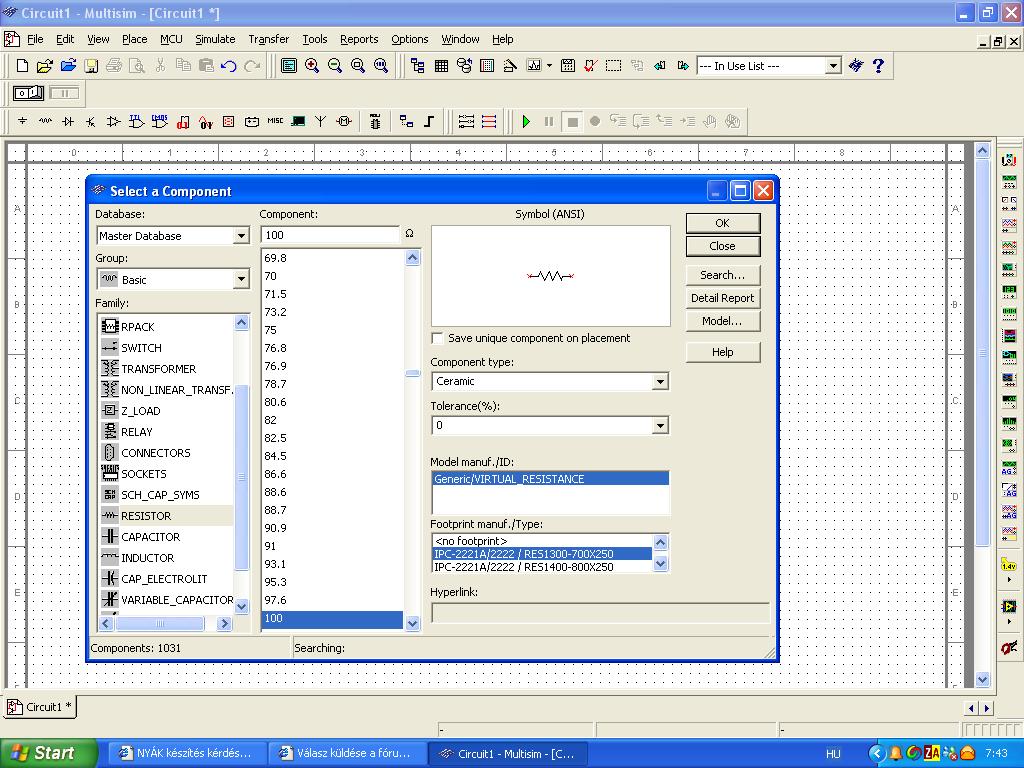
Task: Place an Analog op-amp component icon
Action: pyautogui.click(x=114, y=121)
